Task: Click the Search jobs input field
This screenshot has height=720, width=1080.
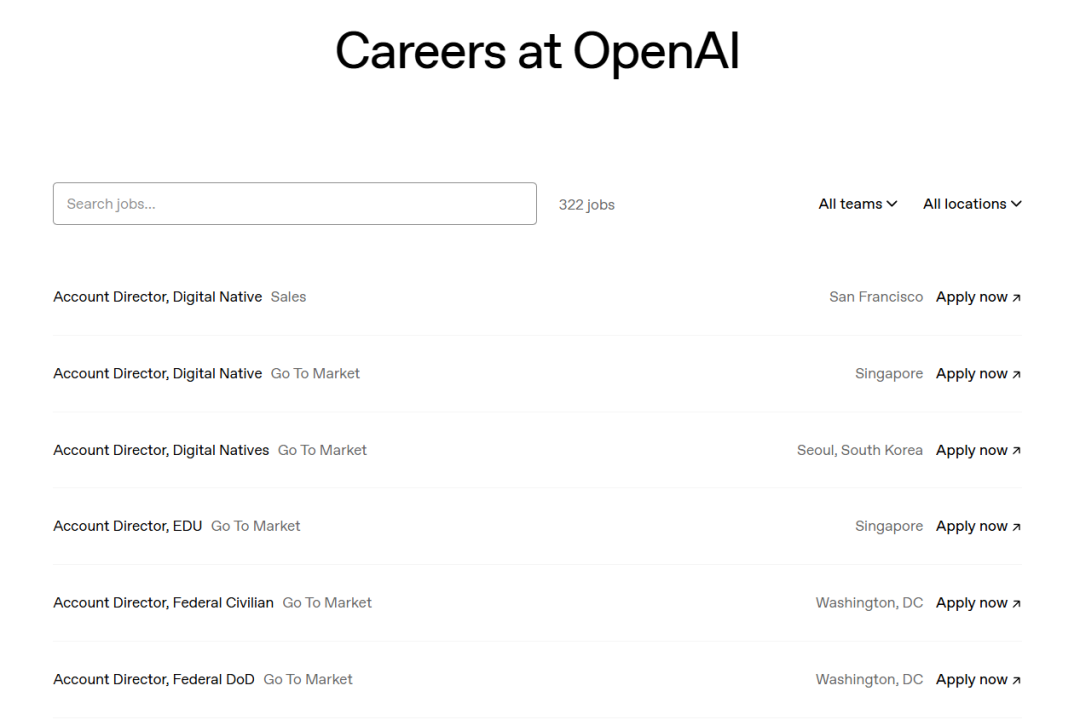Action: click(x=295, y=203)
